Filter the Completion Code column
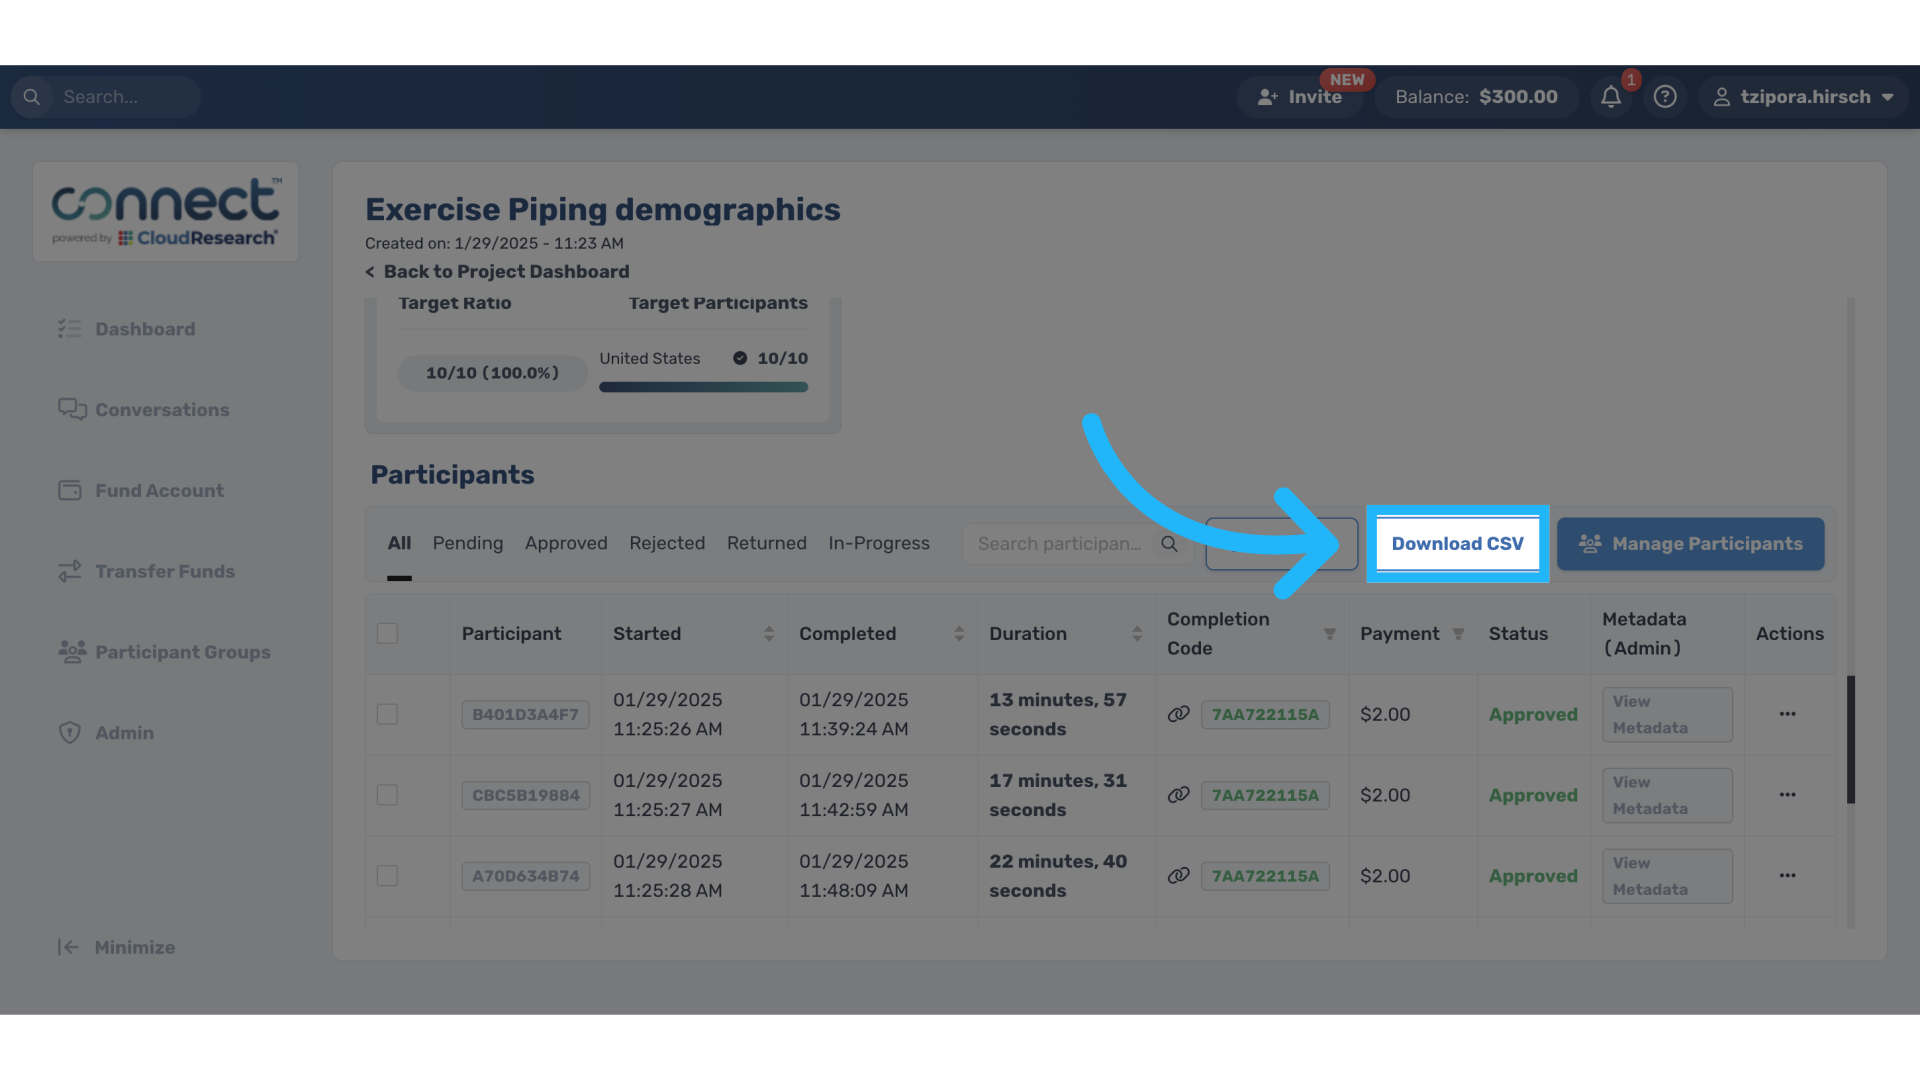 [1330, 634]
